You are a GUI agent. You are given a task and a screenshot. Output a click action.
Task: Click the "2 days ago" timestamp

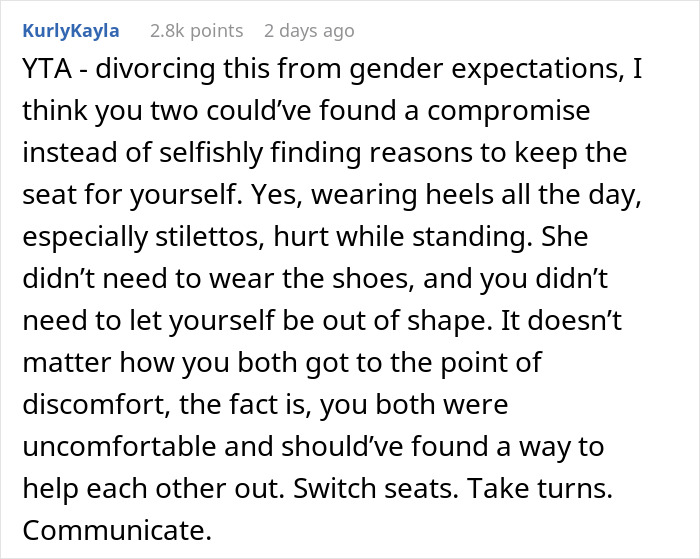(304, 31)
